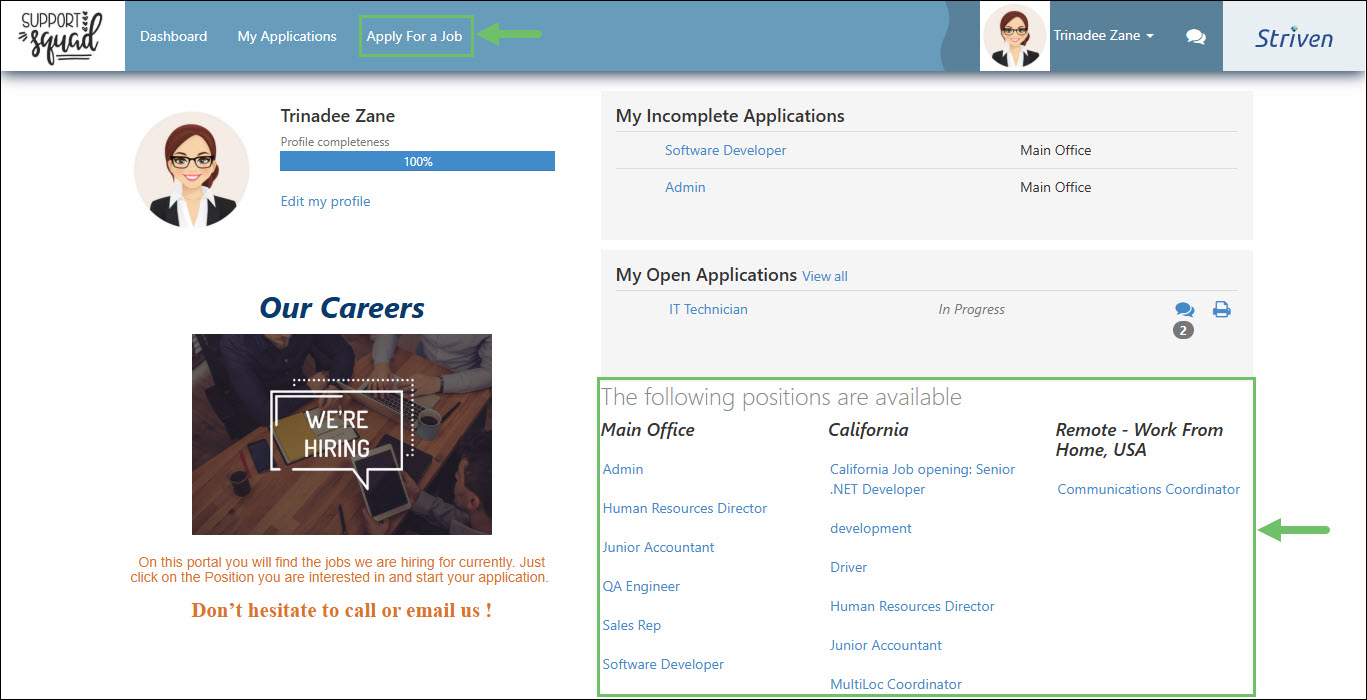
Task: Print the IT Technician application
Action: [1221, 309]
